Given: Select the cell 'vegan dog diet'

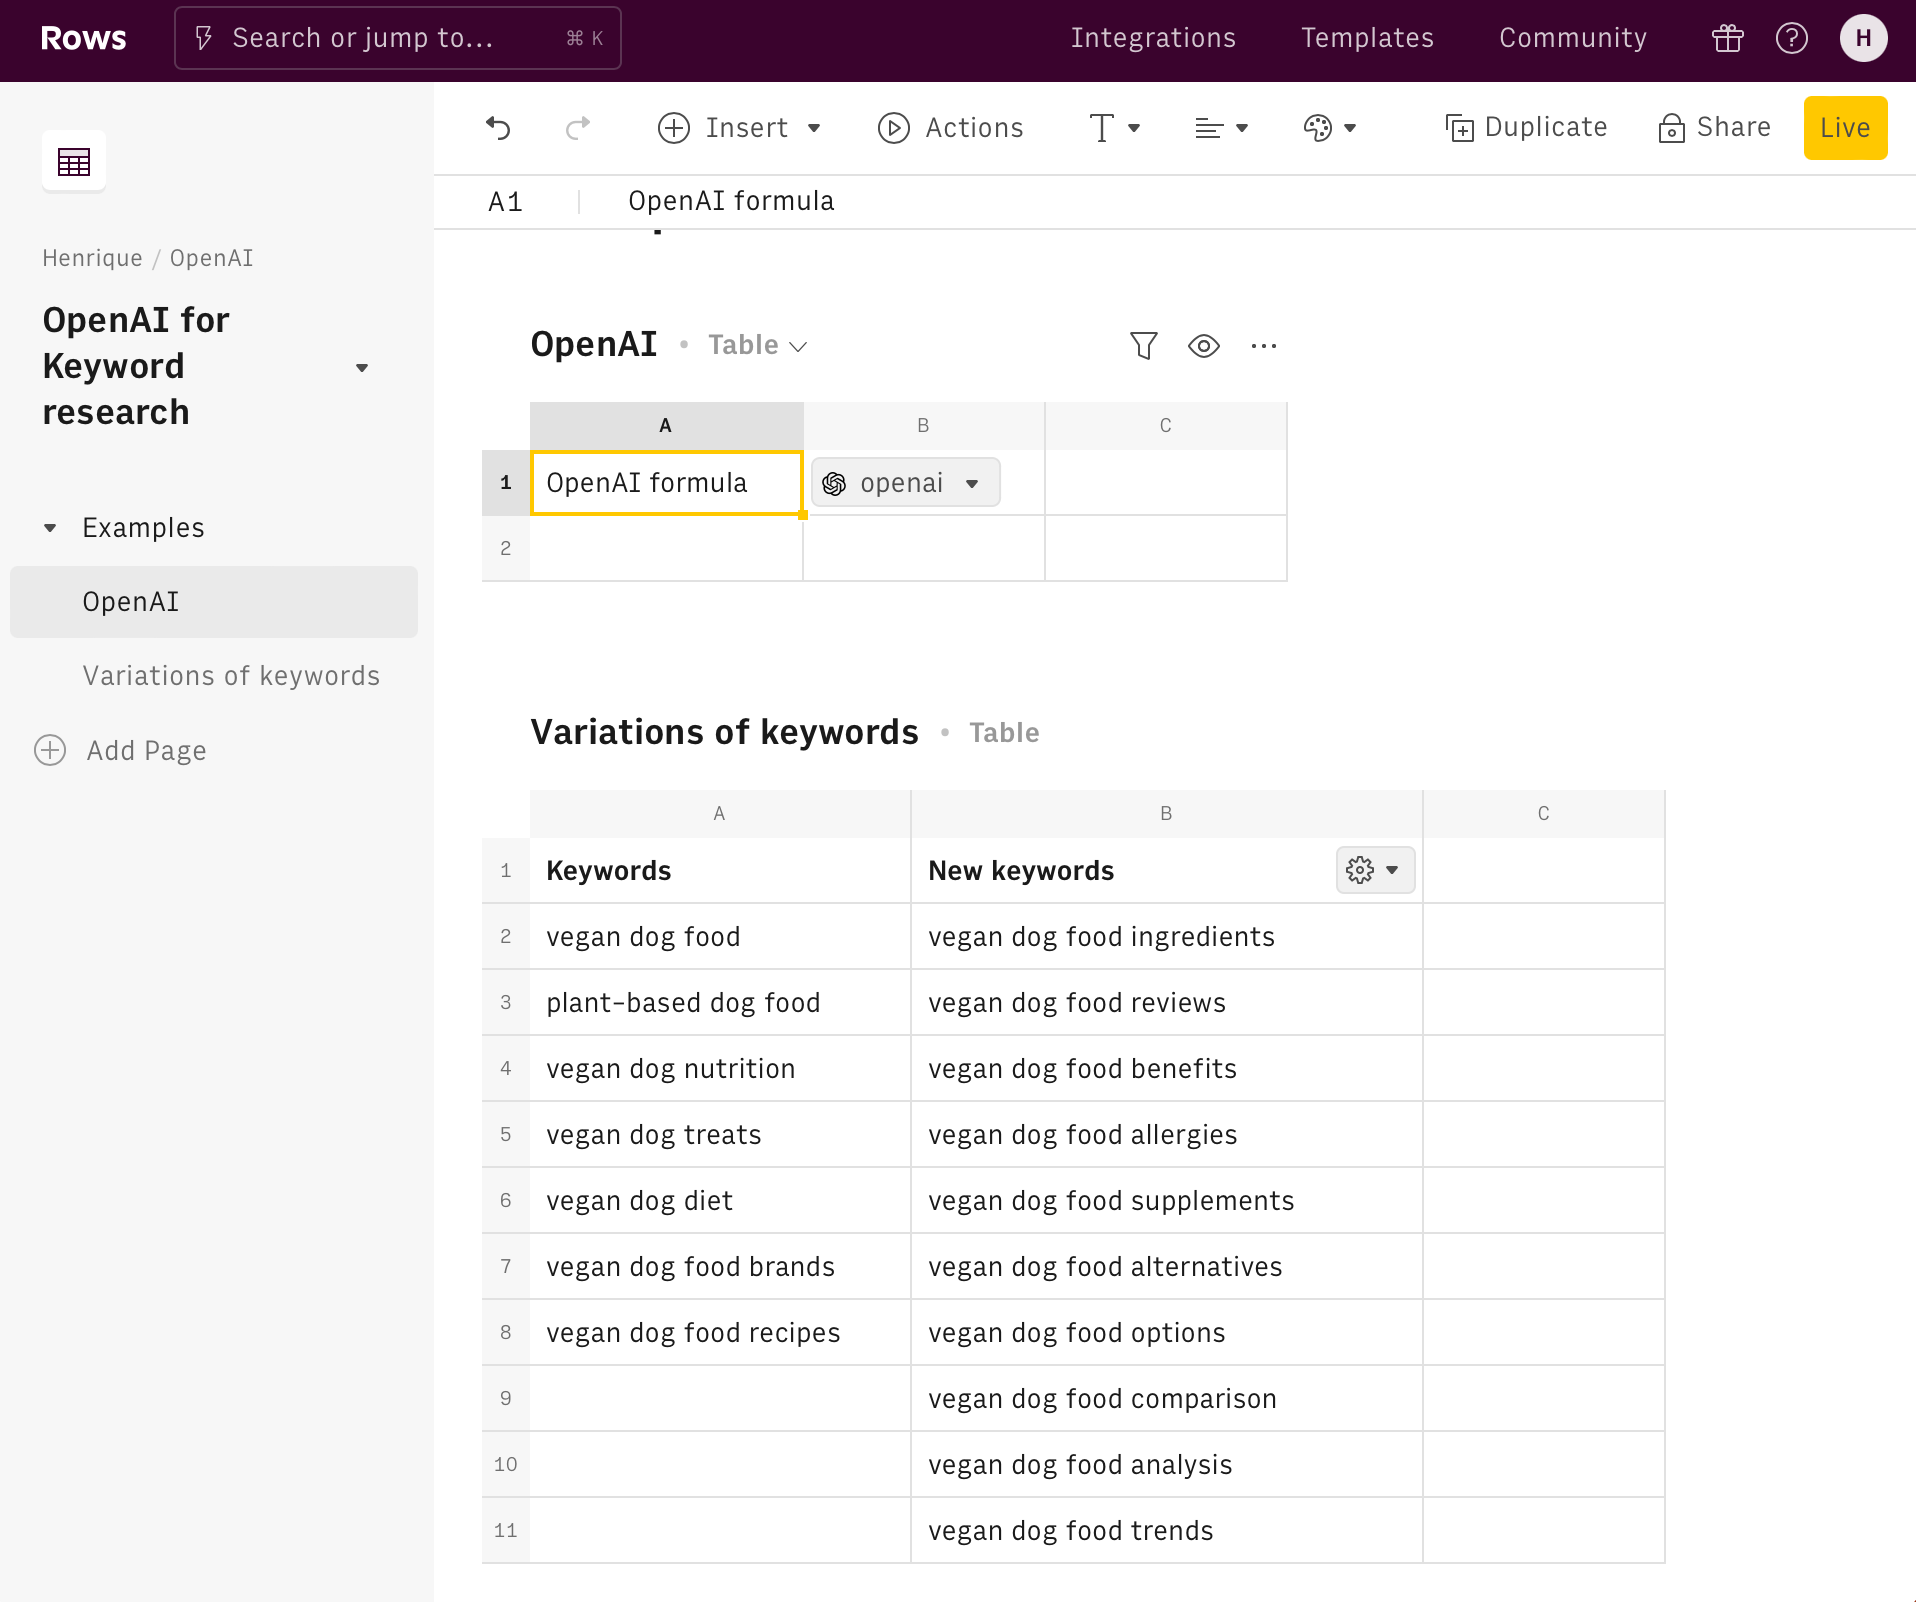Looking at the screenshot, I should click(x=720, y=1201).
